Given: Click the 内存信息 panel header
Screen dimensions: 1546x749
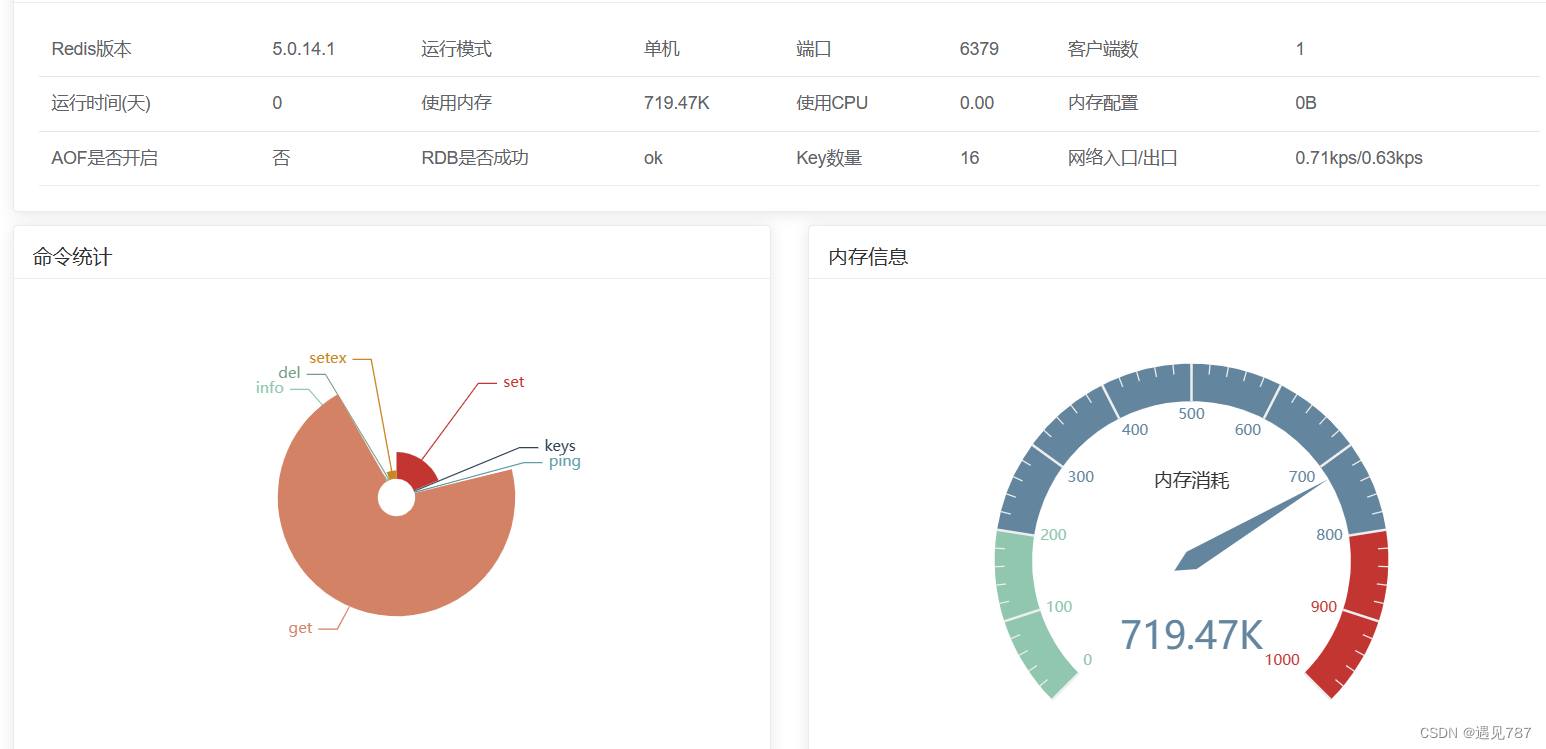Looking at the screenshot, I should (x=869, y=256).
